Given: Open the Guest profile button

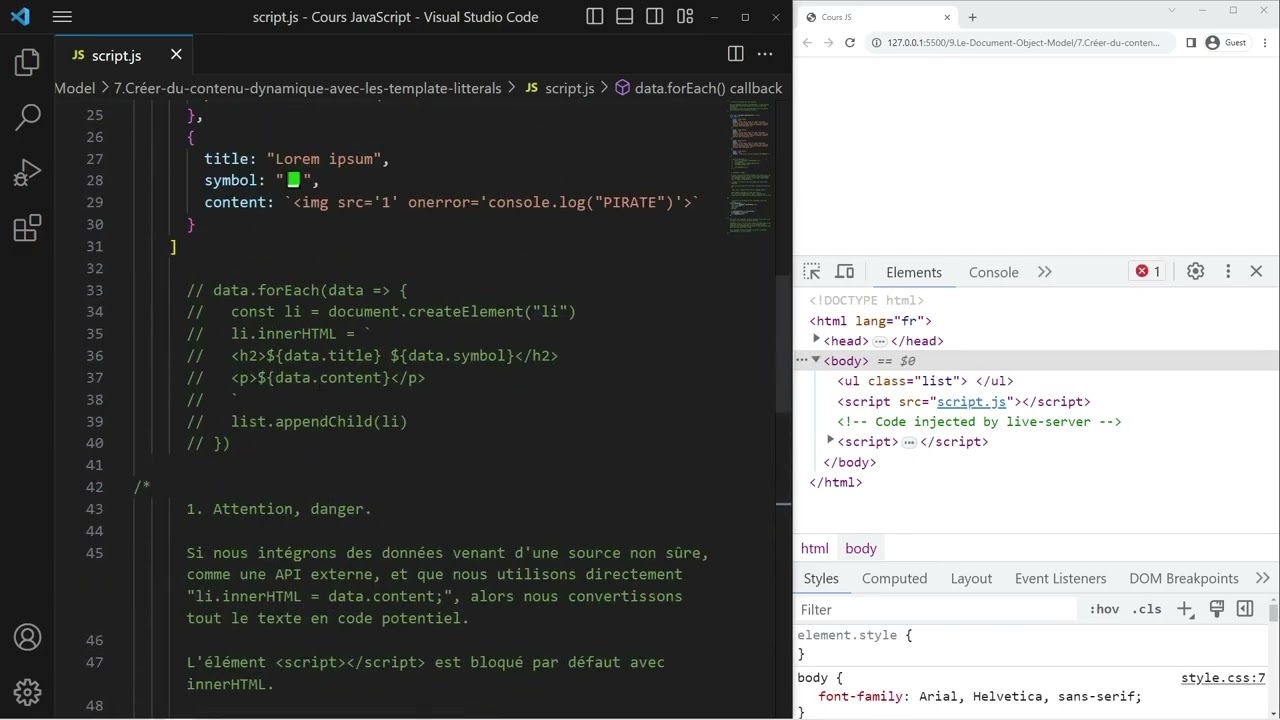Looking at the screenshot, I should [x=1226, y=43].
